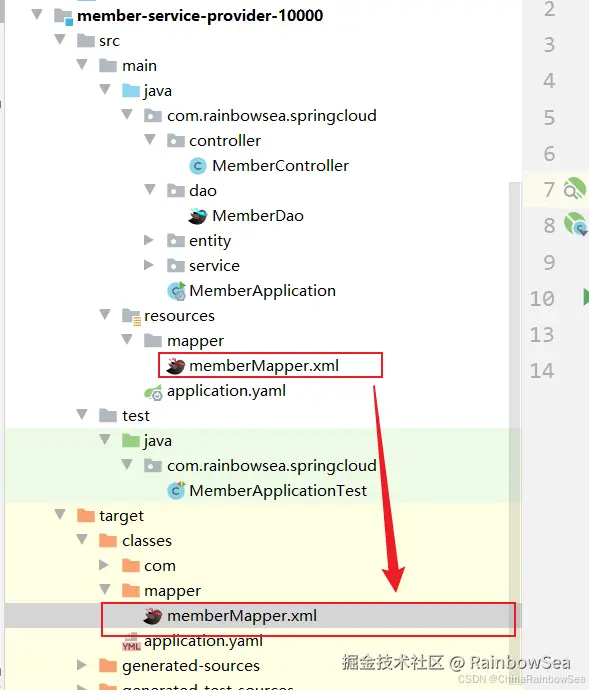Click line number 3 in the gutter
Image resolution: width=589 pixels, height=690 pixels.
tap(549, 45)
